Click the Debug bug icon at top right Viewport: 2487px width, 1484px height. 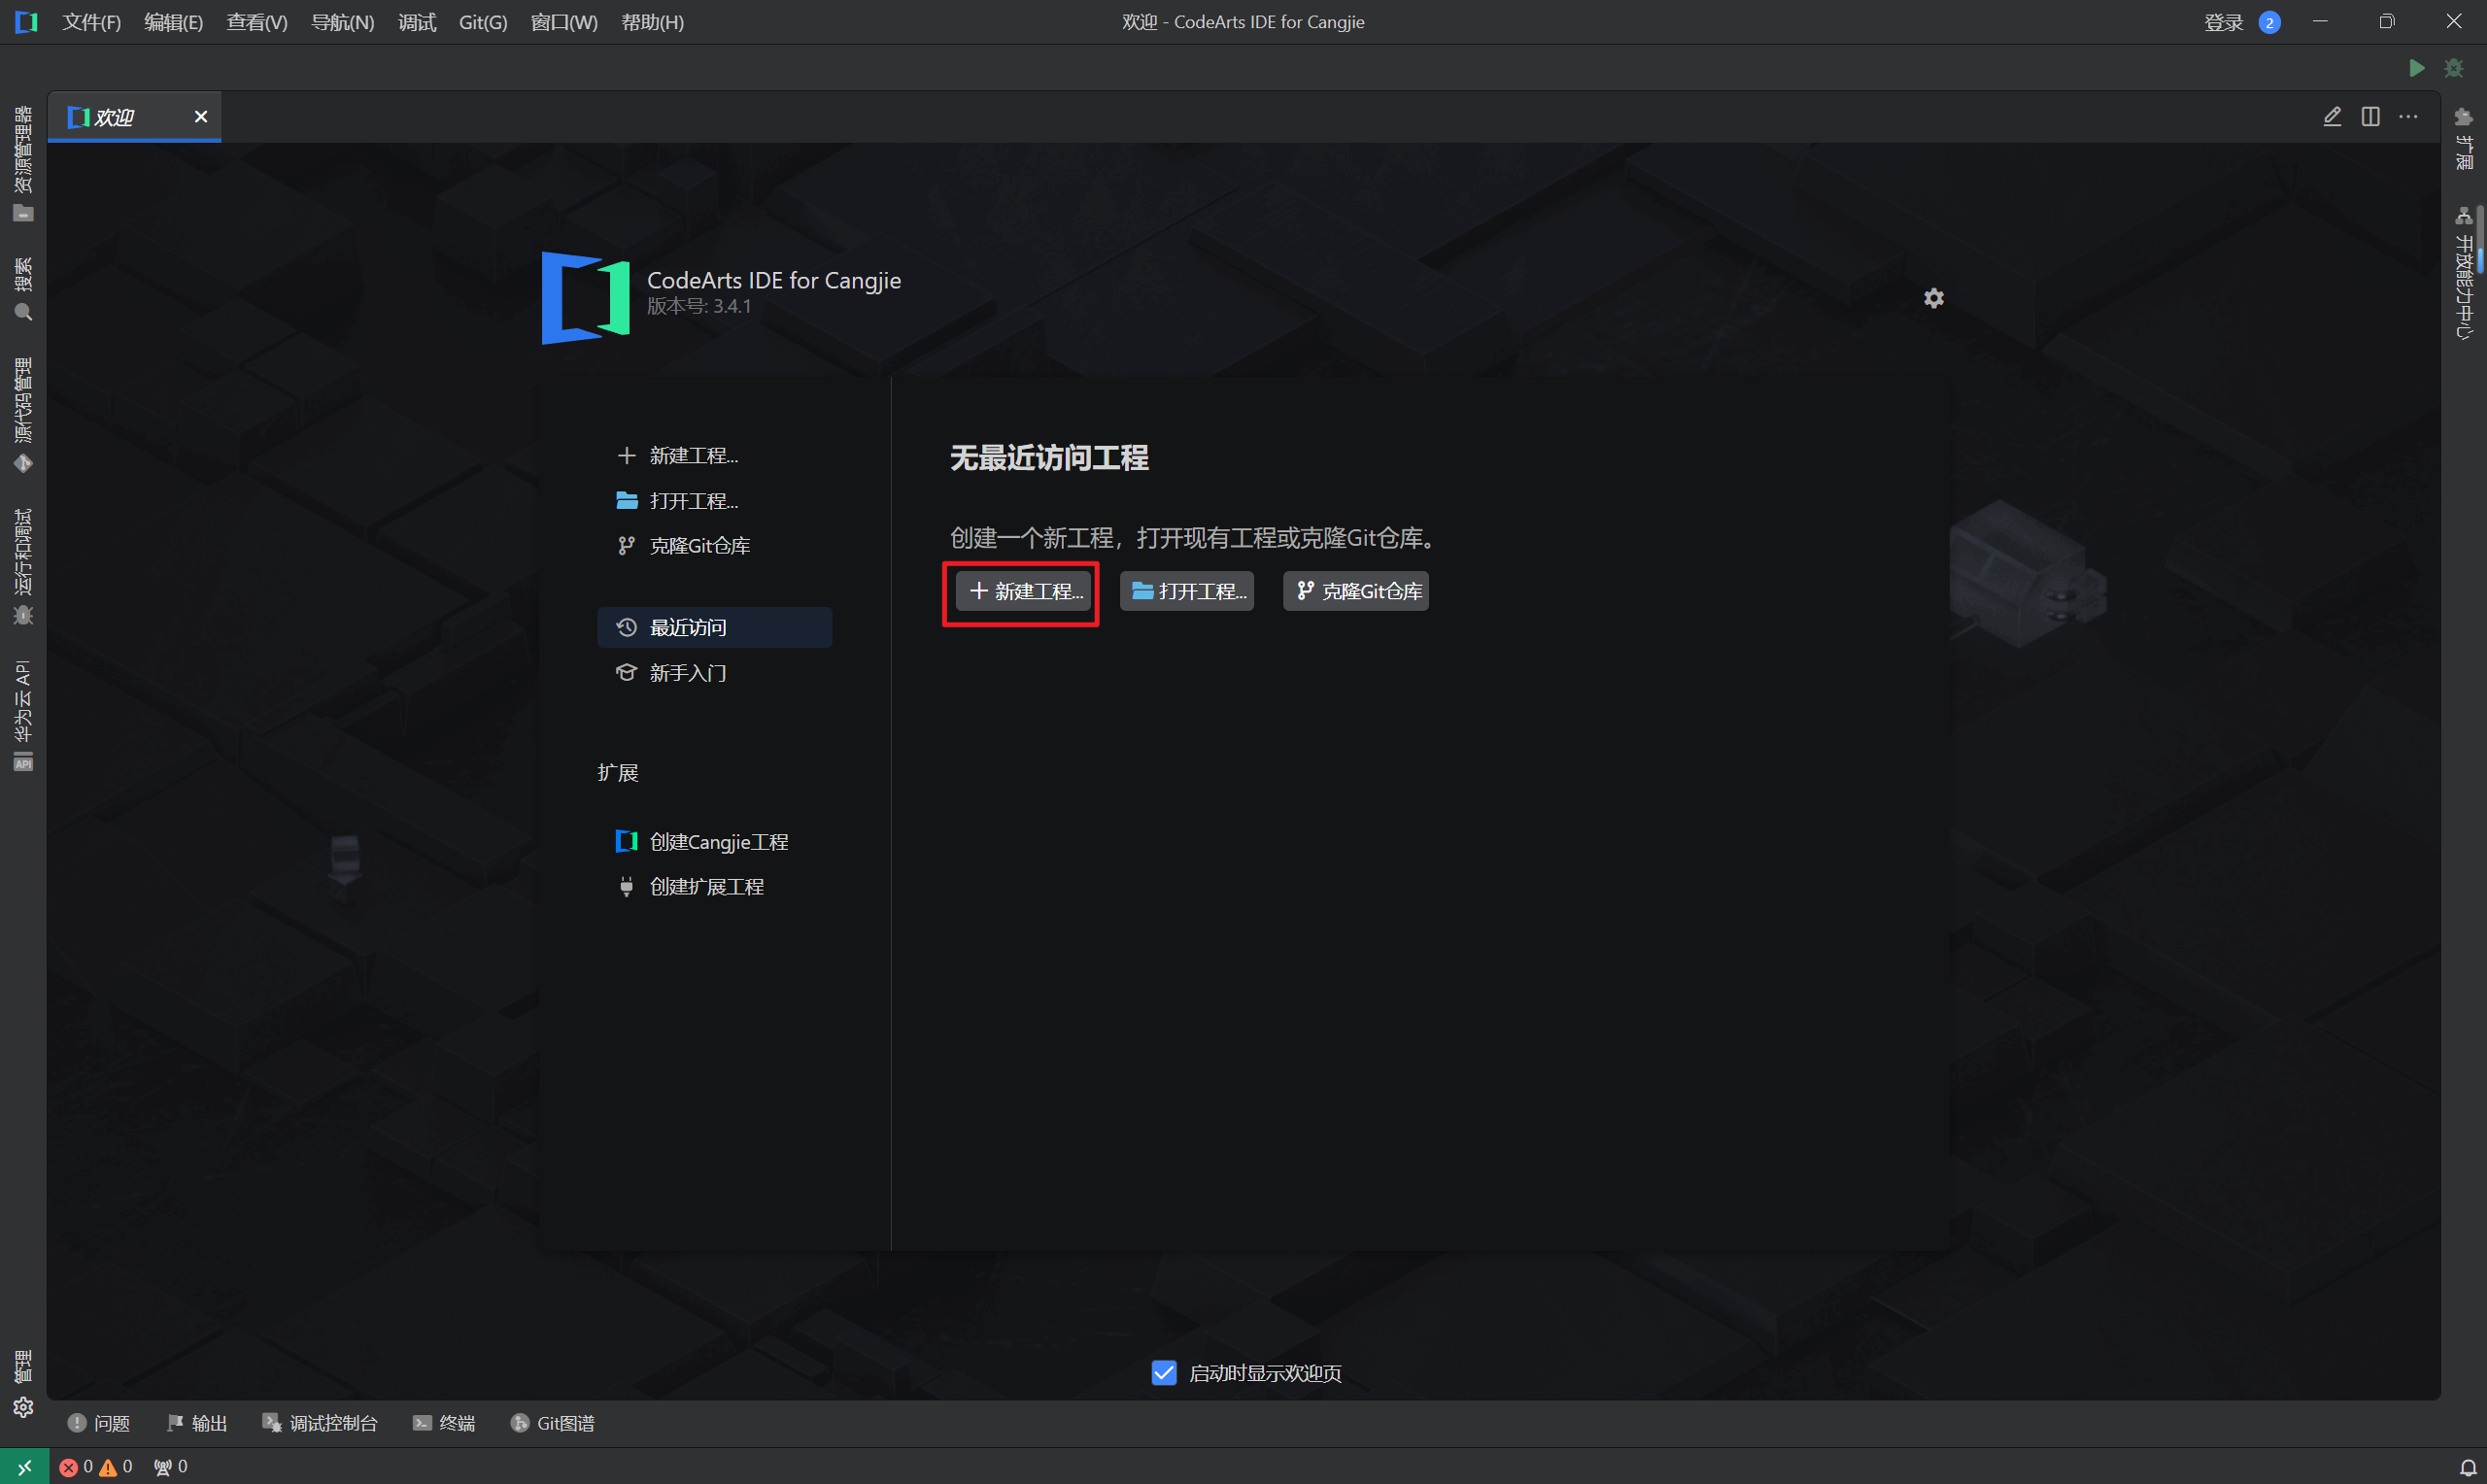pos(2453,68)
